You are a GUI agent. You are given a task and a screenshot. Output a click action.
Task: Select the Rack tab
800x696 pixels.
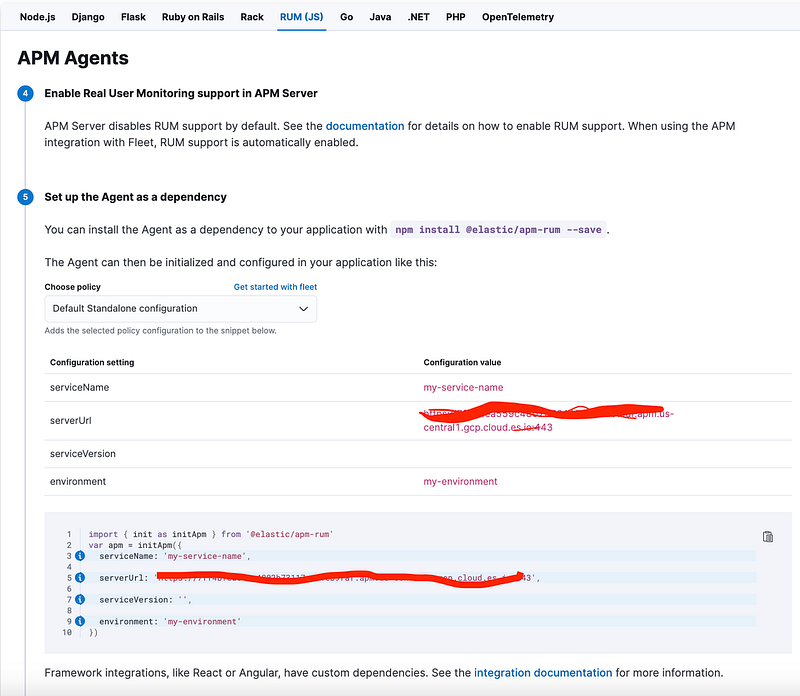point(252,17)
